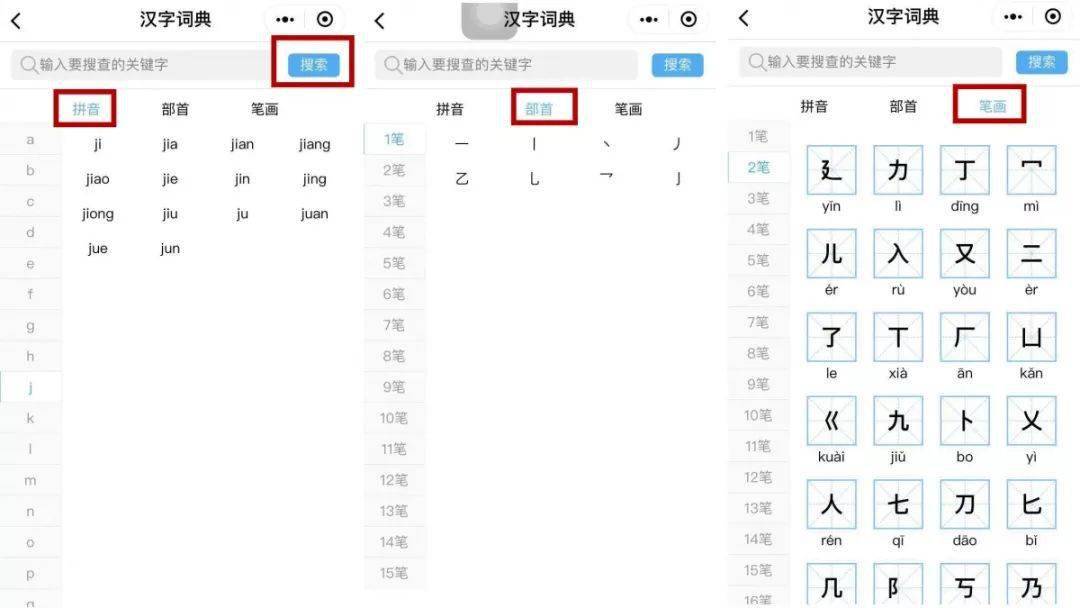1080x608 pixels.
Task: Select the 乙 radical stroke
Action: click(461, 179)
